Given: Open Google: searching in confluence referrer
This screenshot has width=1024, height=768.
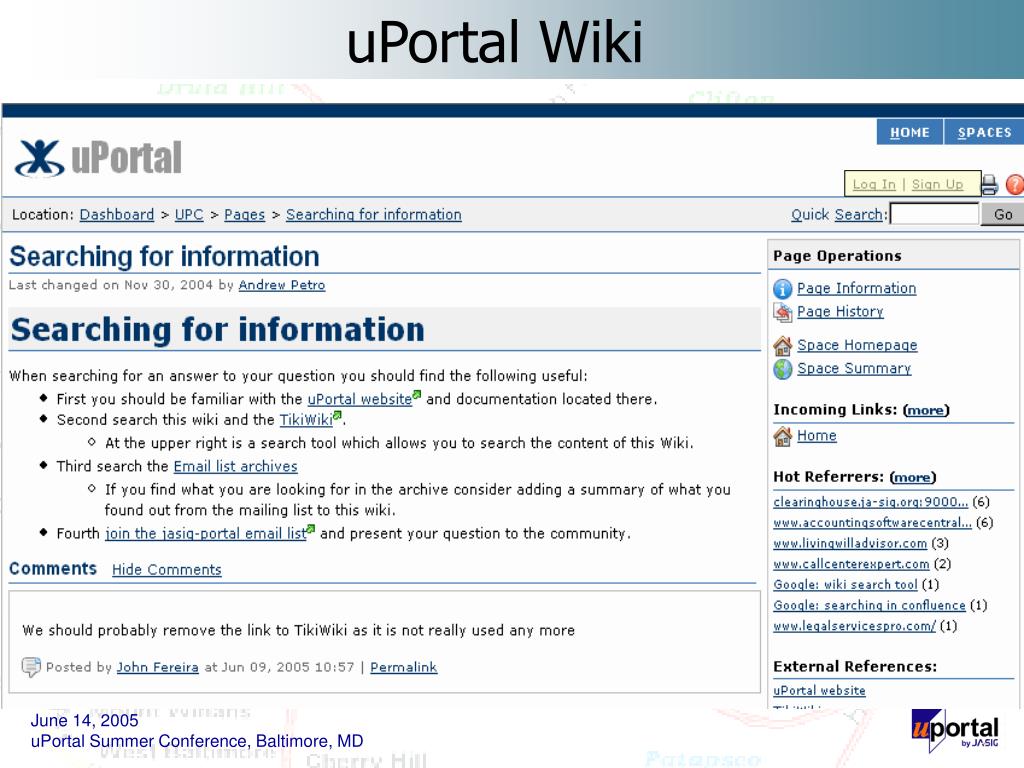Looking at the screenshot, I should coord(869,606).
